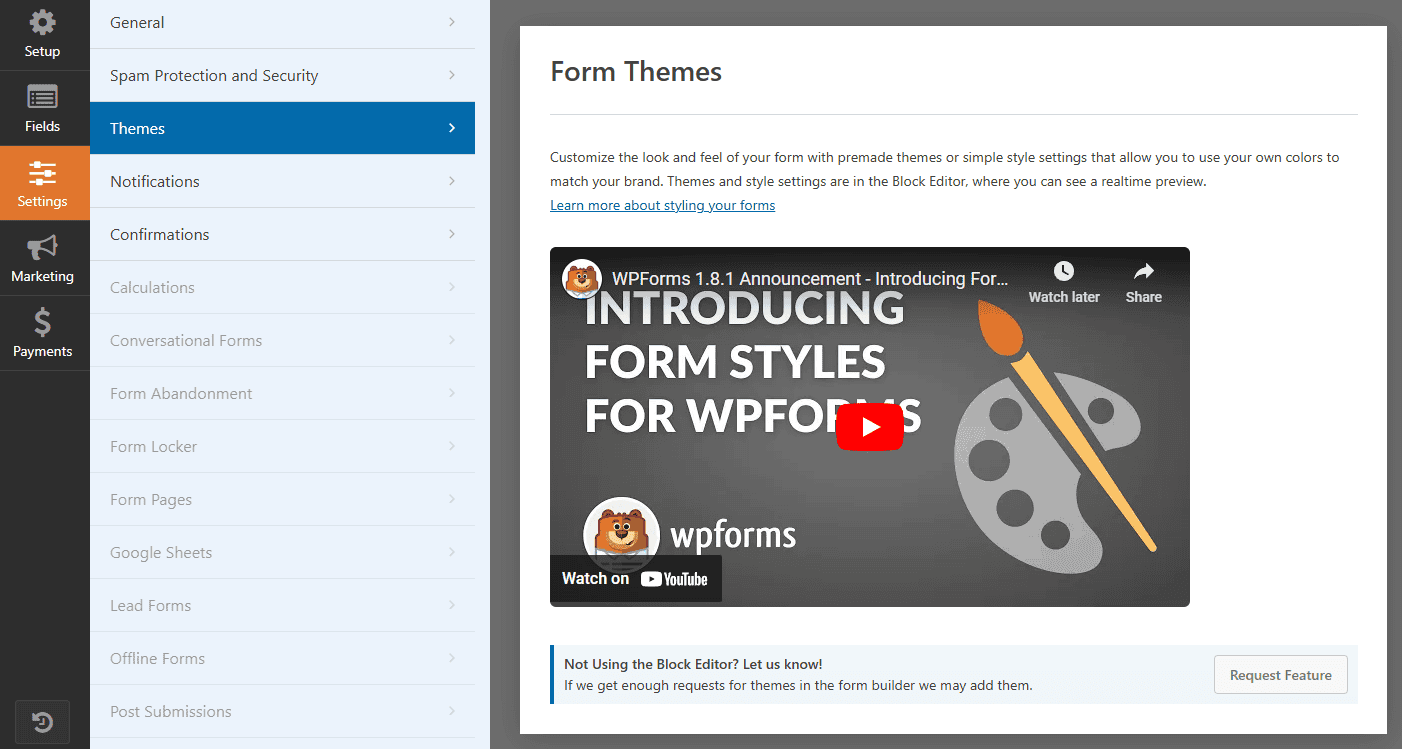This screenshot has height=749, width=1402.
Task: Open Spam Protection and Security settings
Action: (x=282, y=75)
